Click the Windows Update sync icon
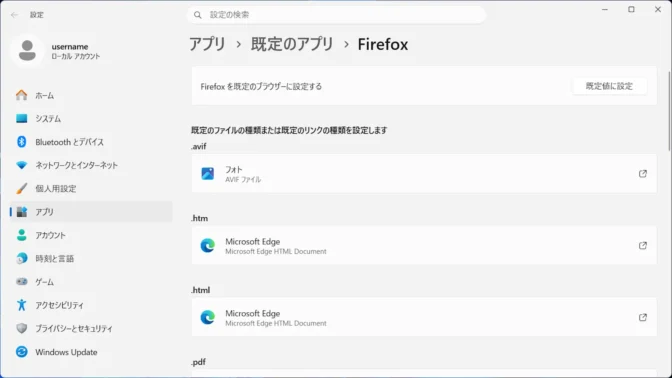This screenshot has height=378, width=672. click(x=21, y=352)
